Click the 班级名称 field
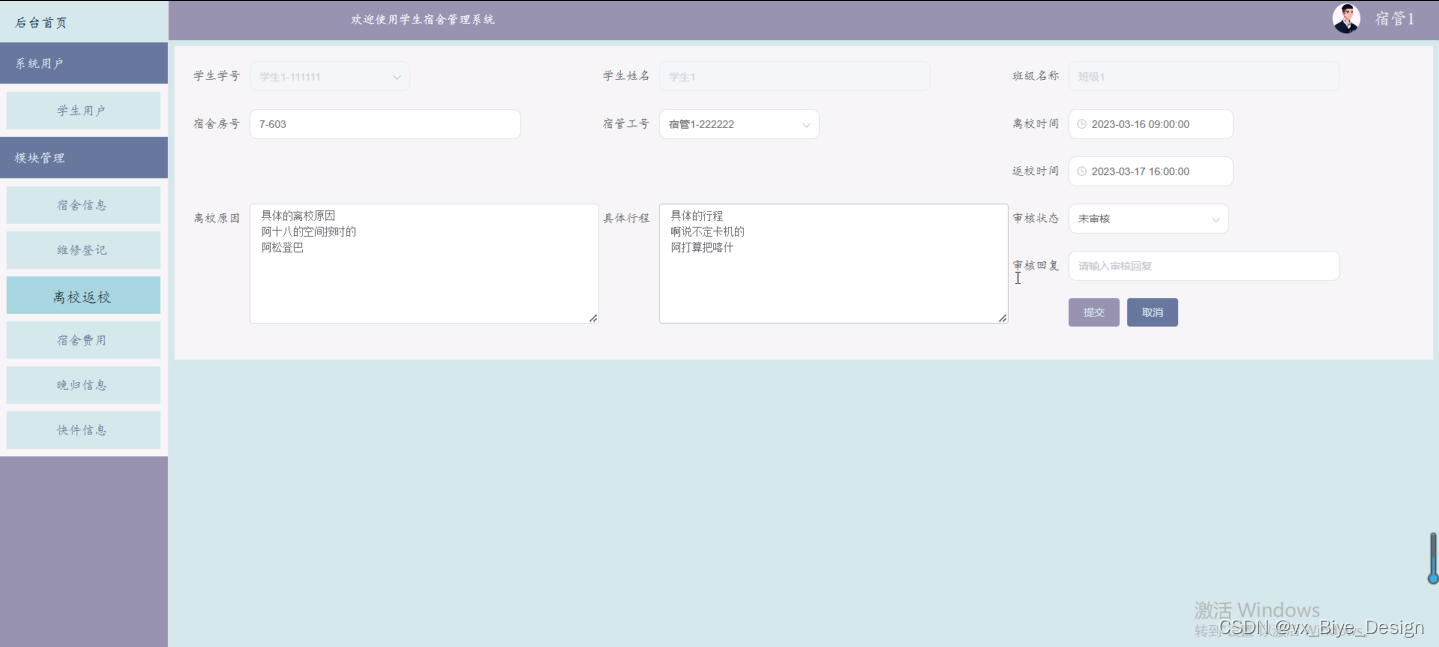This screenshot has height=647, width=1439. click(x=1204, y=76)
